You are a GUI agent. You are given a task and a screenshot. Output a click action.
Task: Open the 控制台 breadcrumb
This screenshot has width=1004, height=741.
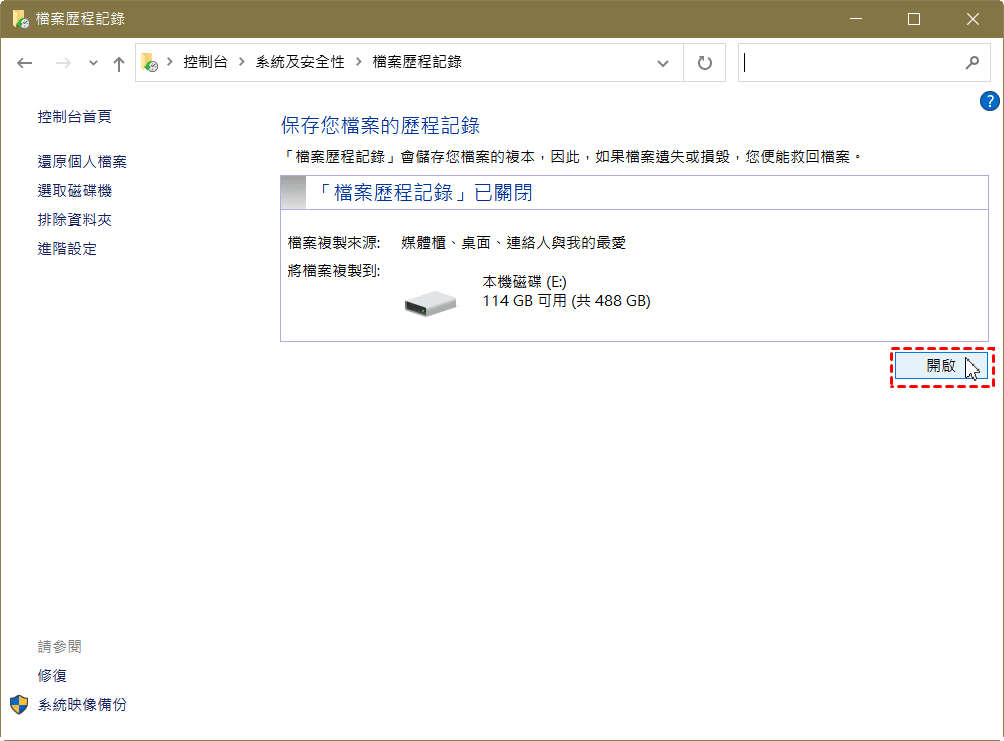pos(205,62)
